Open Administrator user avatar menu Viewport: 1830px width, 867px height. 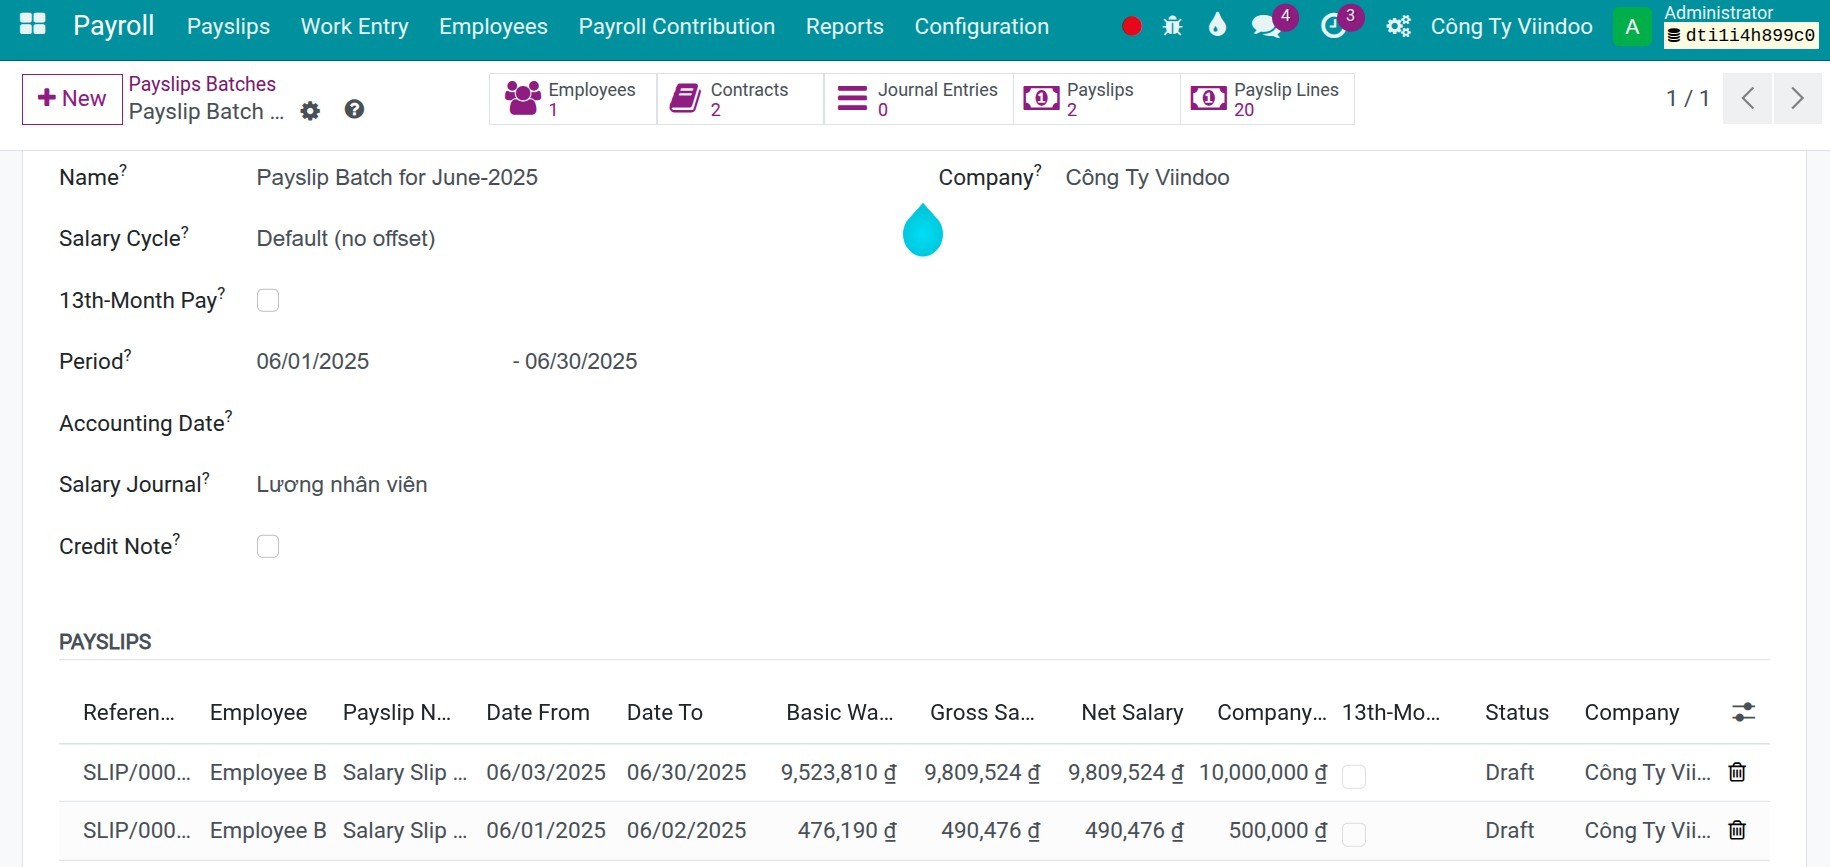[x=1632, y=27]
